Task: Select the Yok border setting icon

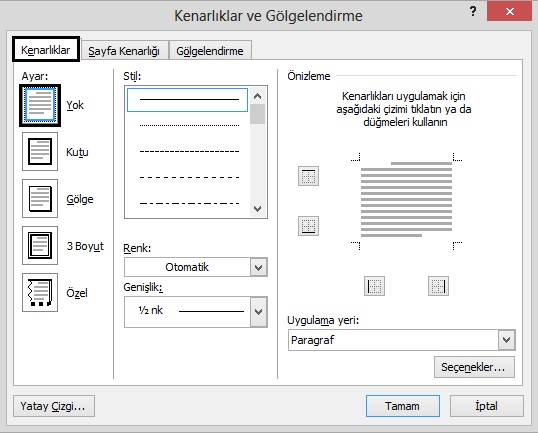Action: click(40, 105)
